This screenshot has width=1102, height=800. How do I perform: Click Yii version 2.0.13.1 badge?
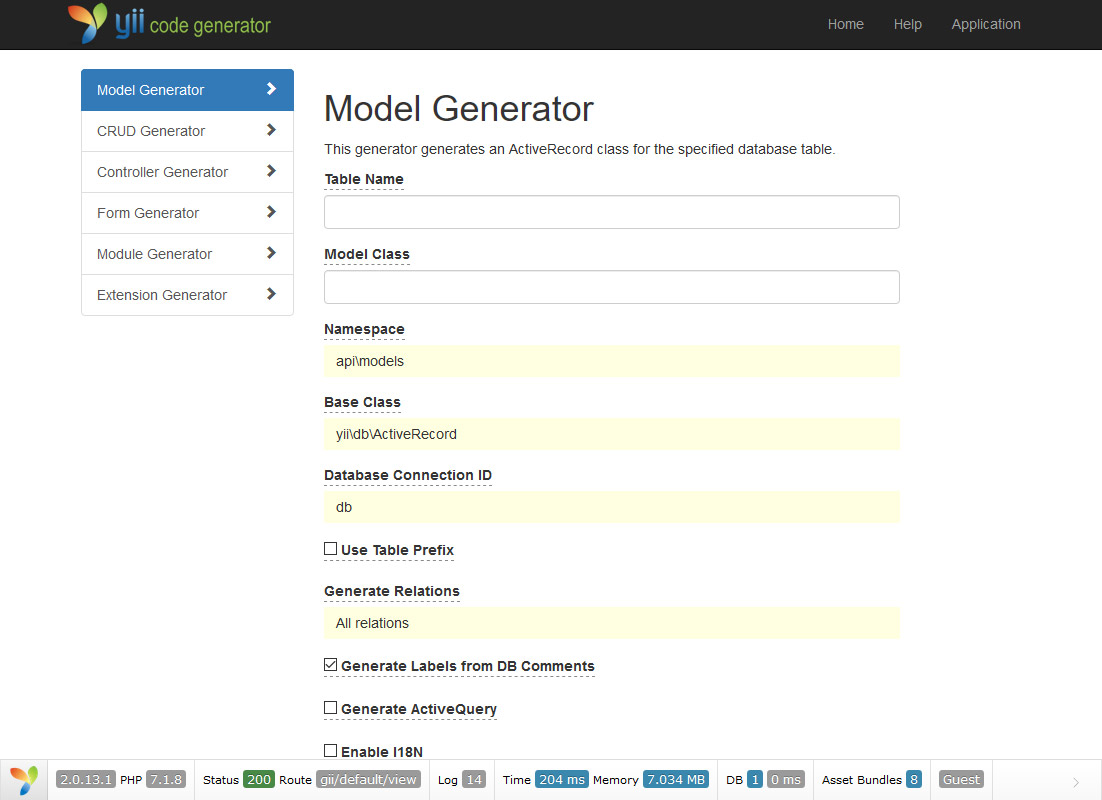85,780
